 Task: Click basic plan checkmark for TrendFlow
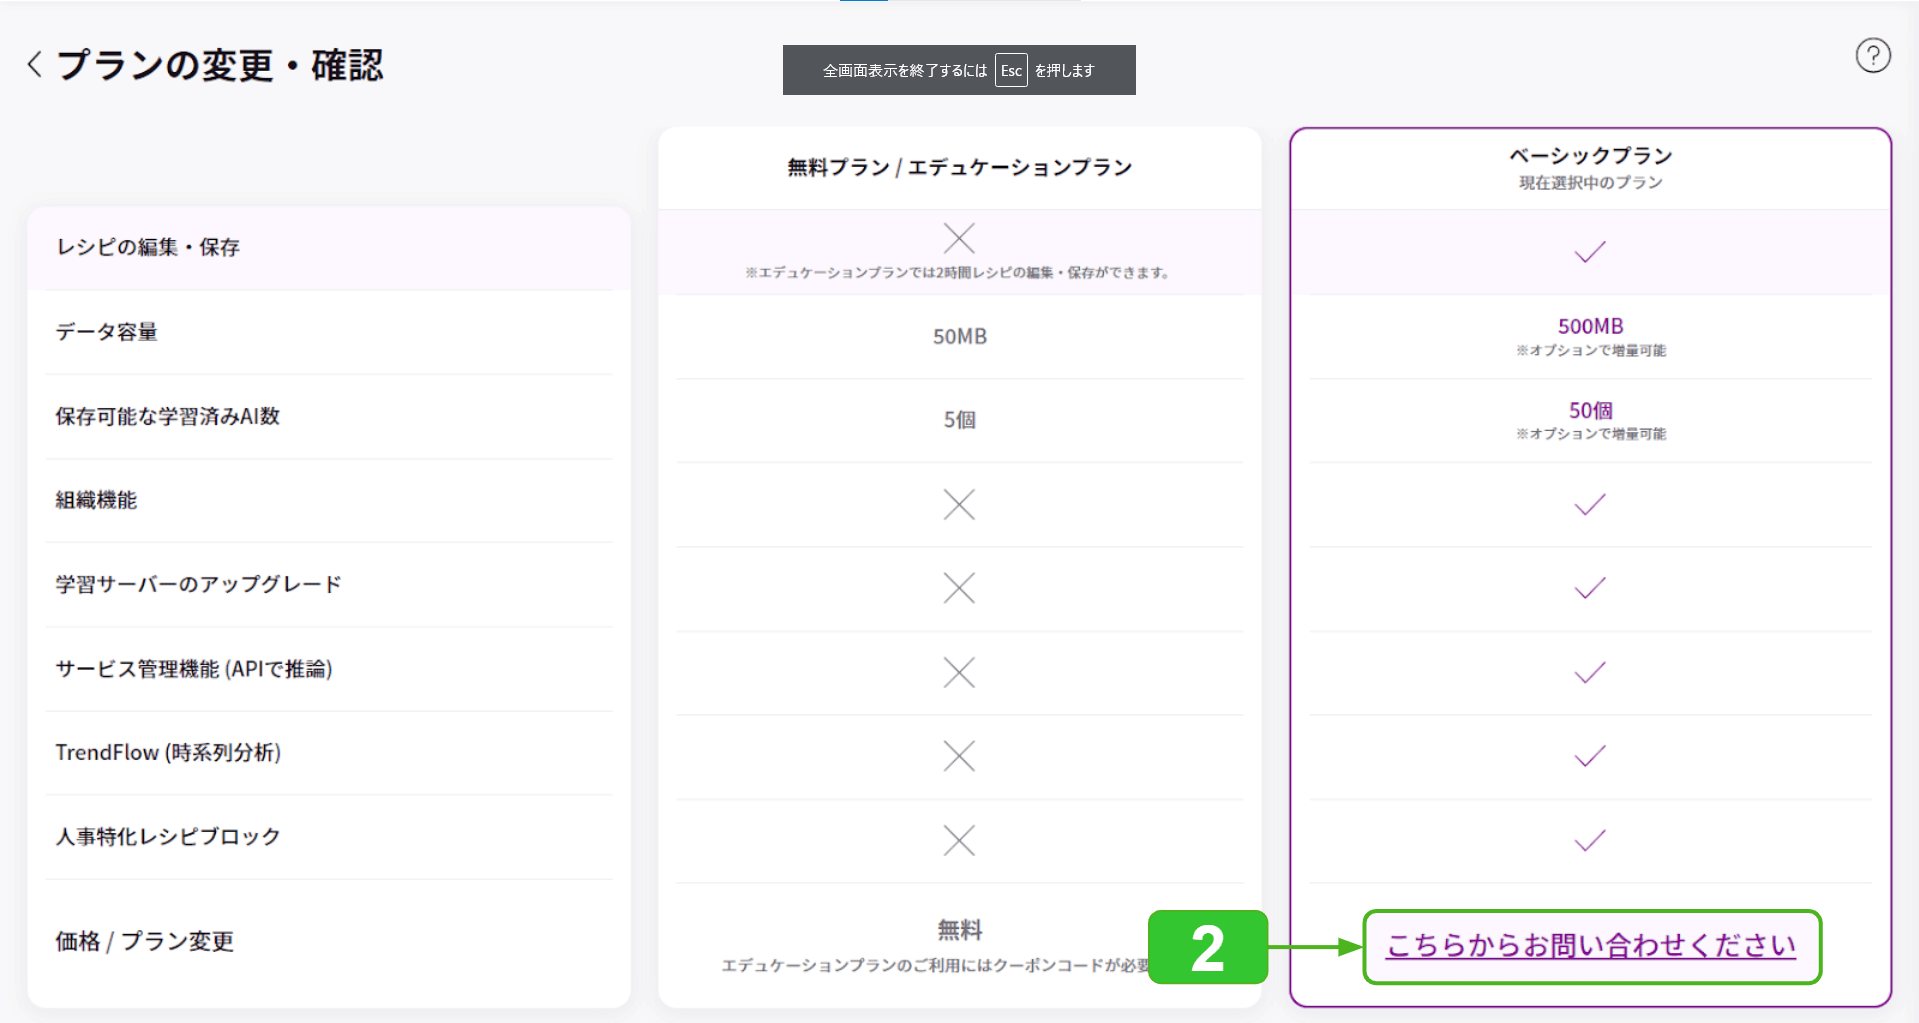point(1590,756)
